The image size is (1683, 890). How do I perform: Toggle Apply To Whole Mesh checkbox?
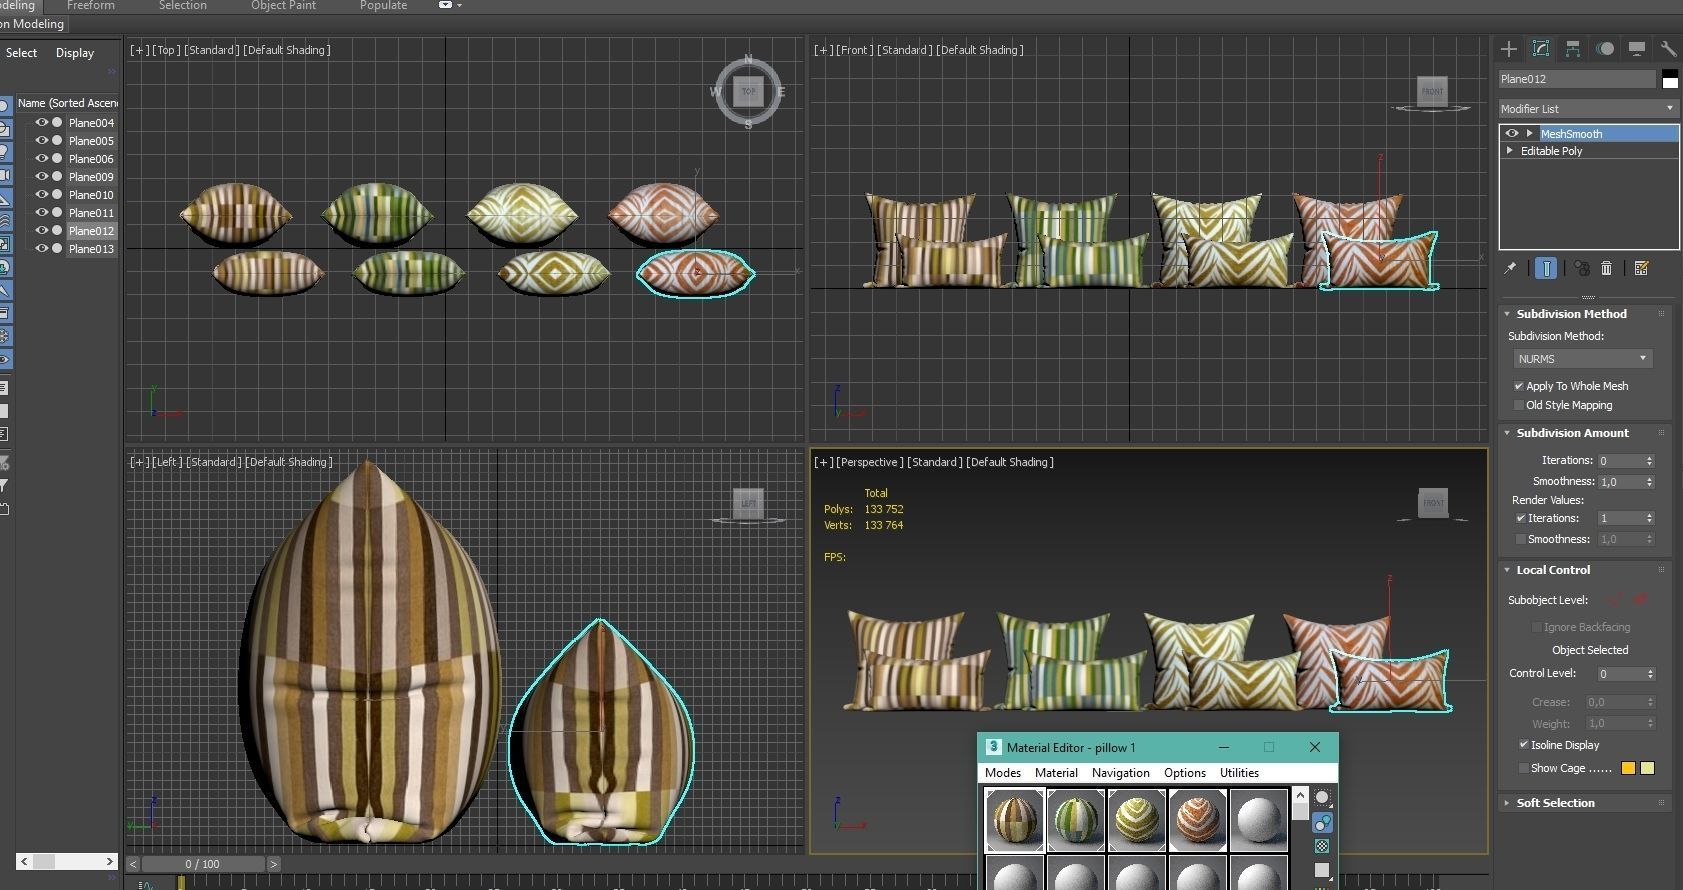1519,386
